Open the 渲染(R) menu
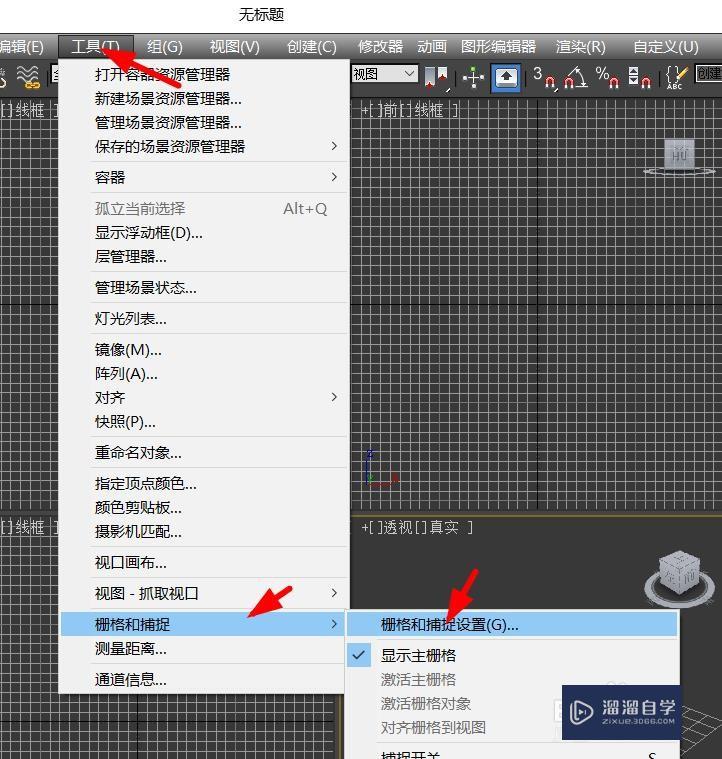The image size is (722, 759). 581,46
